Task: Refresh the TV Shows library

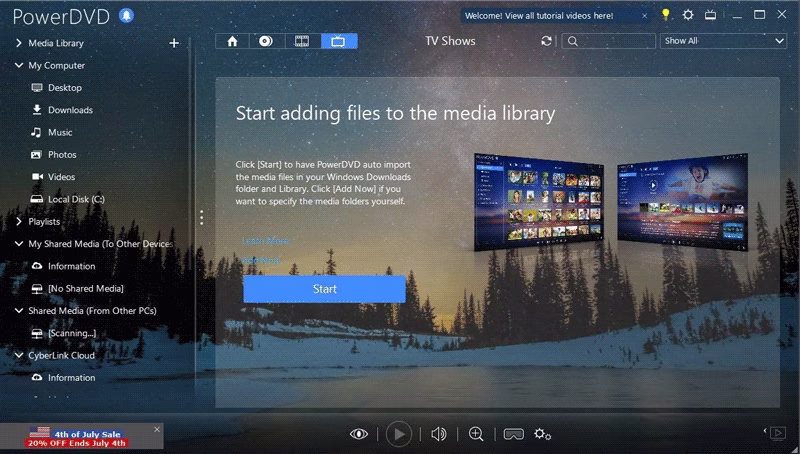Action: coord(546,41)
